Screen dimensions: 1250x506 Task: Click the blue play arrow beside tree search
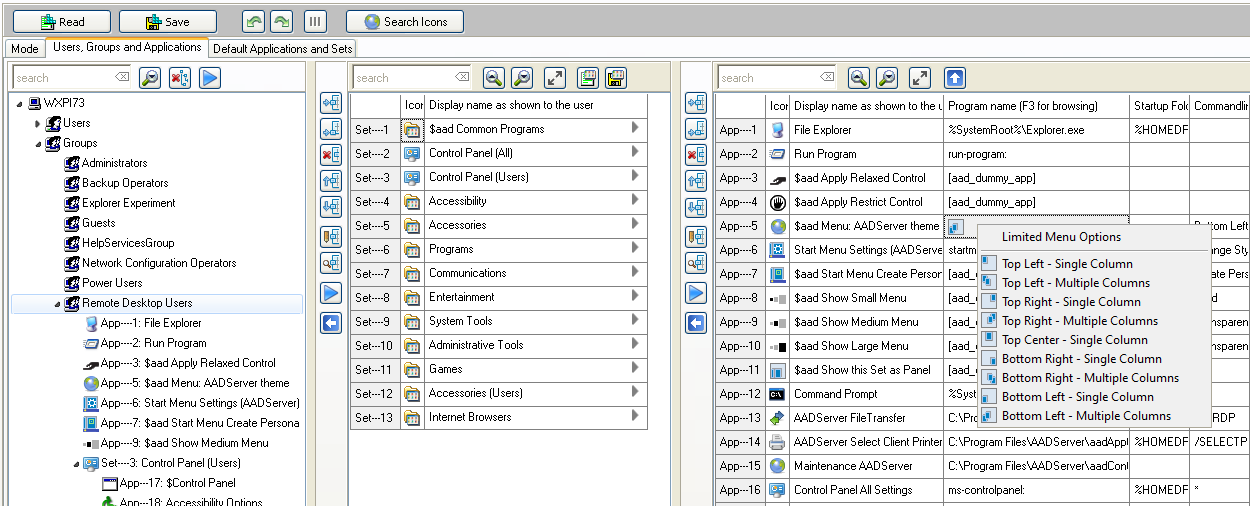click(210, 78)
